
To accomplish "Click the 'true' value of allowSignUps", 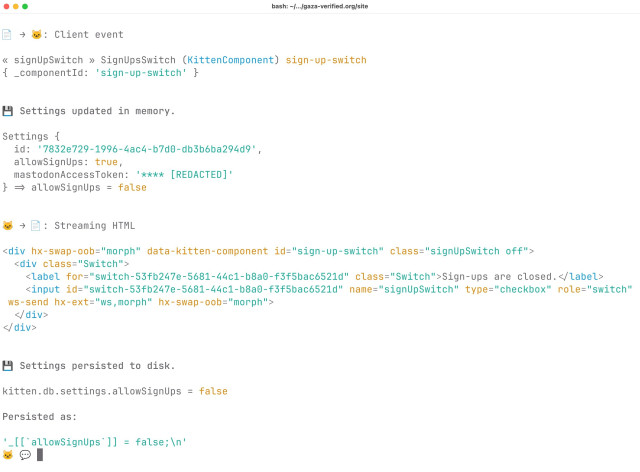I will (106, 162).
